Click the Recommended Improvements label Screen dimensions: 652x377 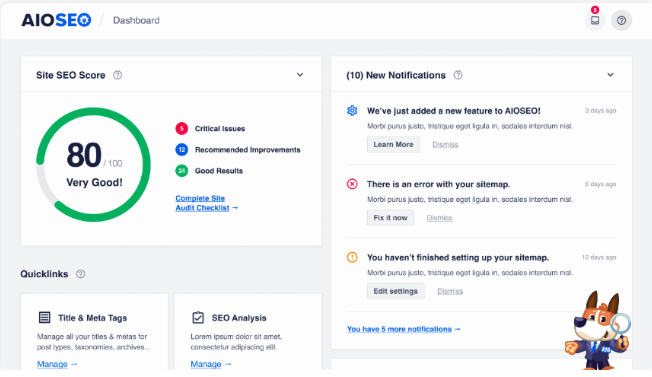pos(247,150)
